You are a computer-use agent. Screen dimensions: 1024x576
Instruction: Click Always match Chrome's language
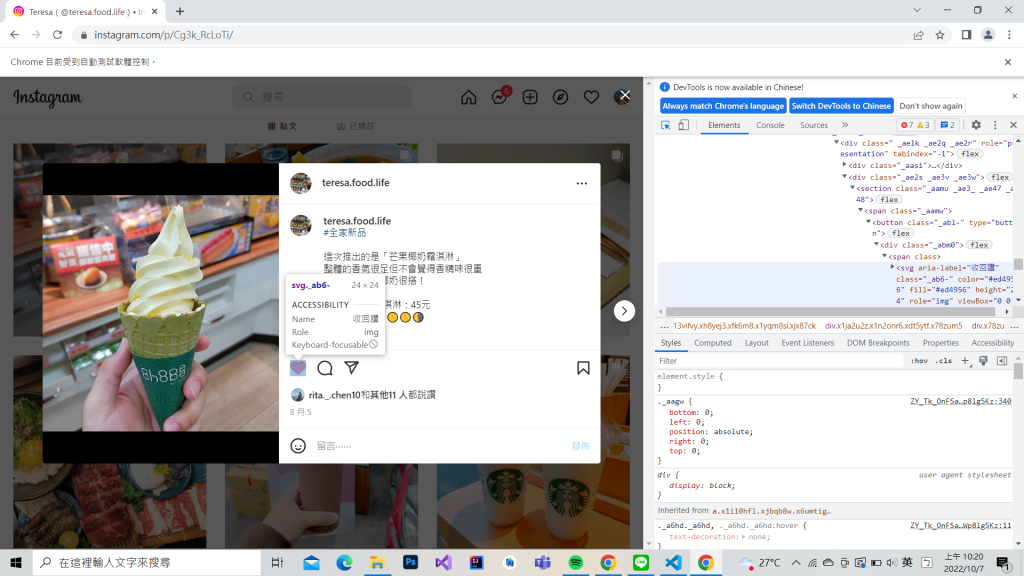point(723,106)
